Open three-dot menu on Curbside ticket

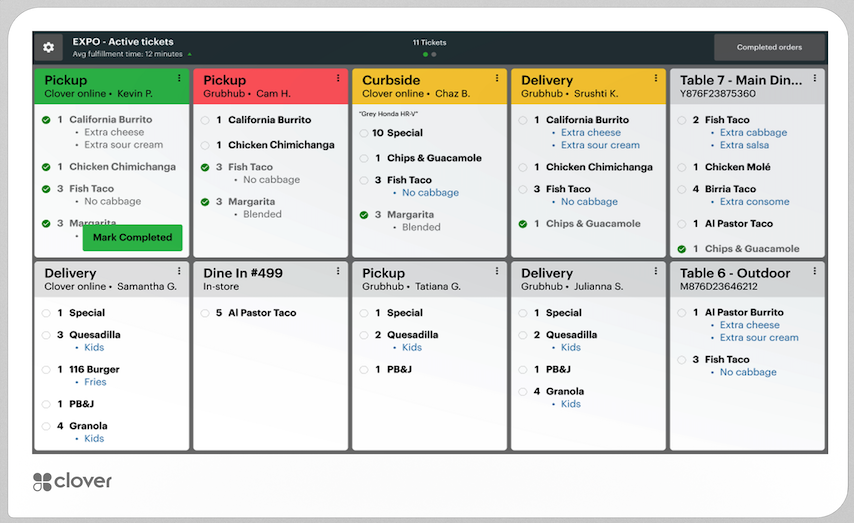497,78
